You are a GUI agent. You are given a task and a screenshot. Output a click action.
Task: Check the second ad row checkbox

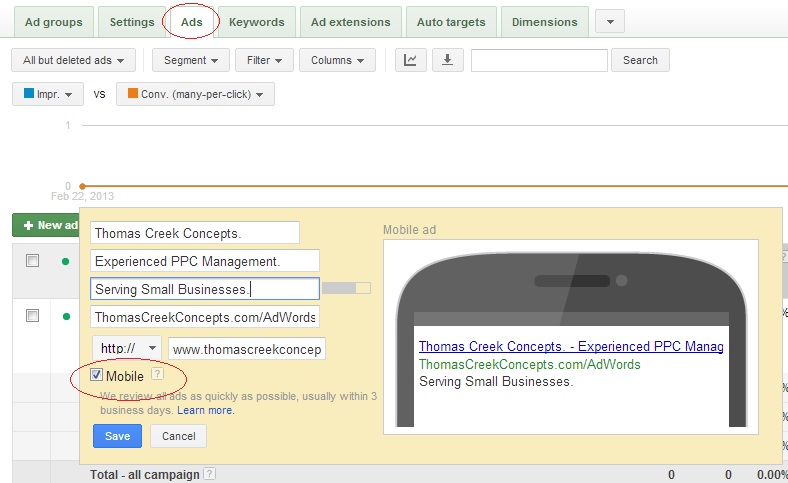[x=33, y=316]
